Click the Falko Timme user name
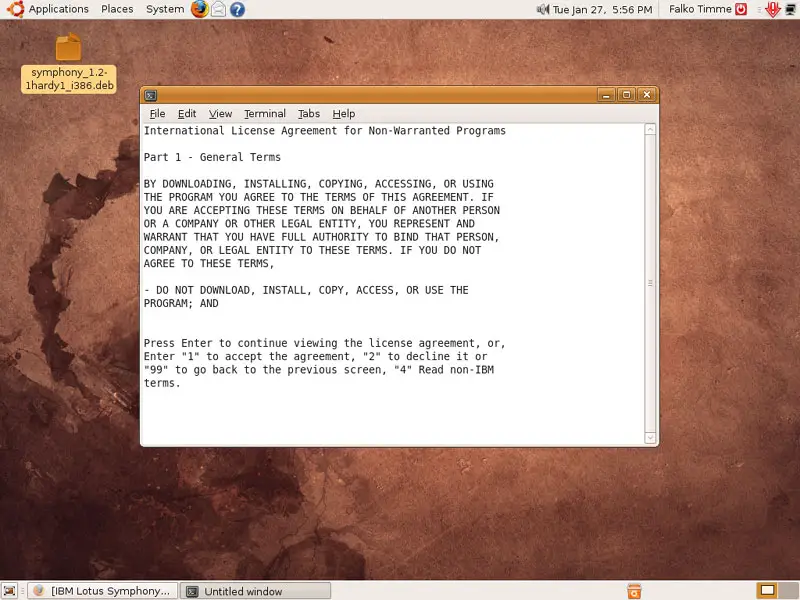Screen dimensions: 800x600 point(700,9)
